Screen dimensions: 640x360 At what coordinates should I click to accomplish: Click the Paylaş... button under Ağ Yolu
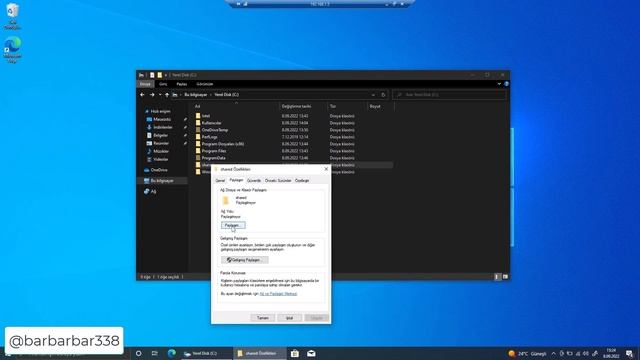point(233,225)
